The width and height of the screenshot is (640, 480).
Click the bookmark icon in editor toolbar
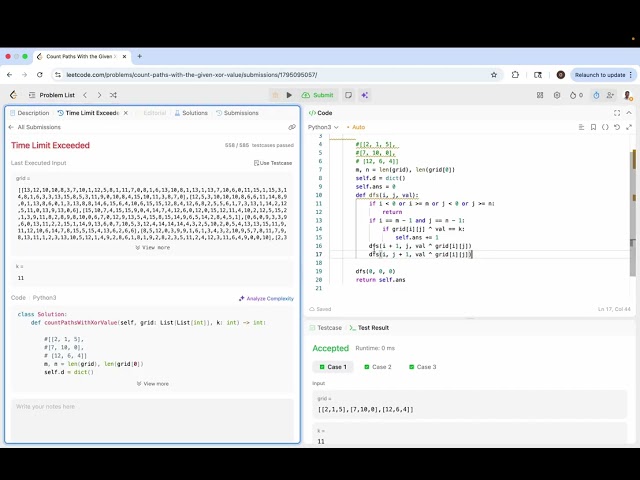click(593, 127)
